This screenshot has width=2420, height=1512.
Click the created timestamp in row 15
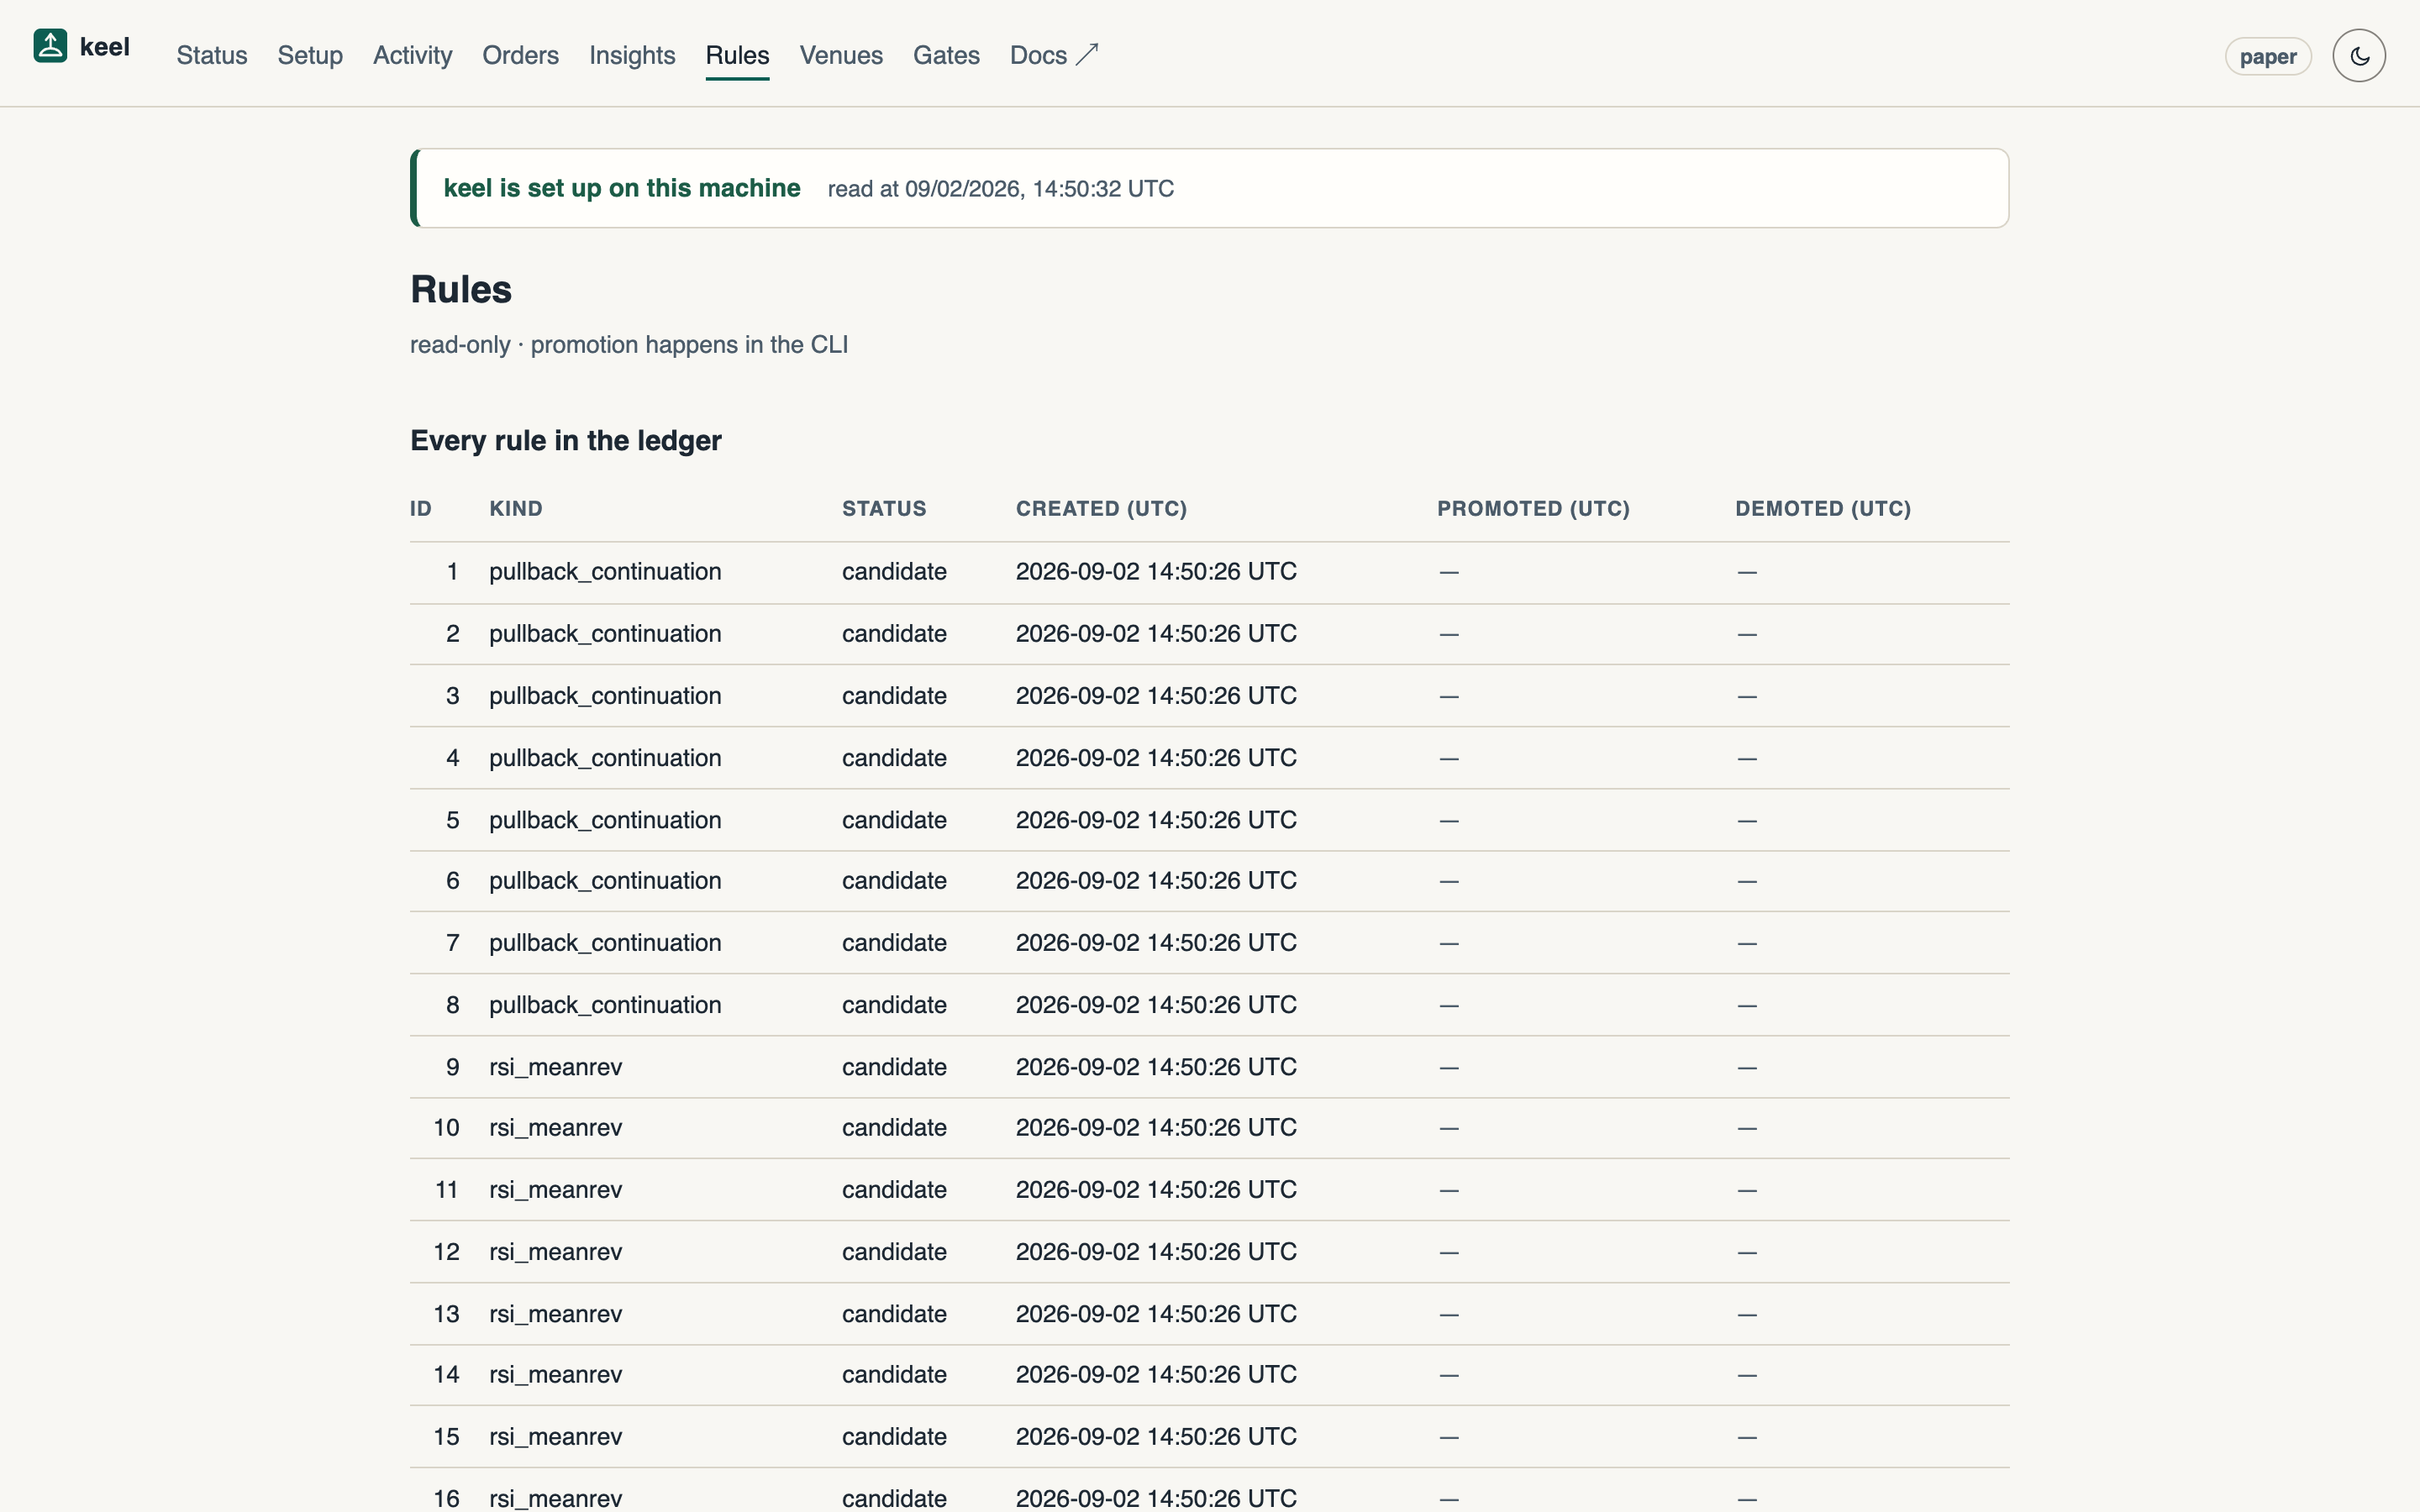tap(1156, 1437)
